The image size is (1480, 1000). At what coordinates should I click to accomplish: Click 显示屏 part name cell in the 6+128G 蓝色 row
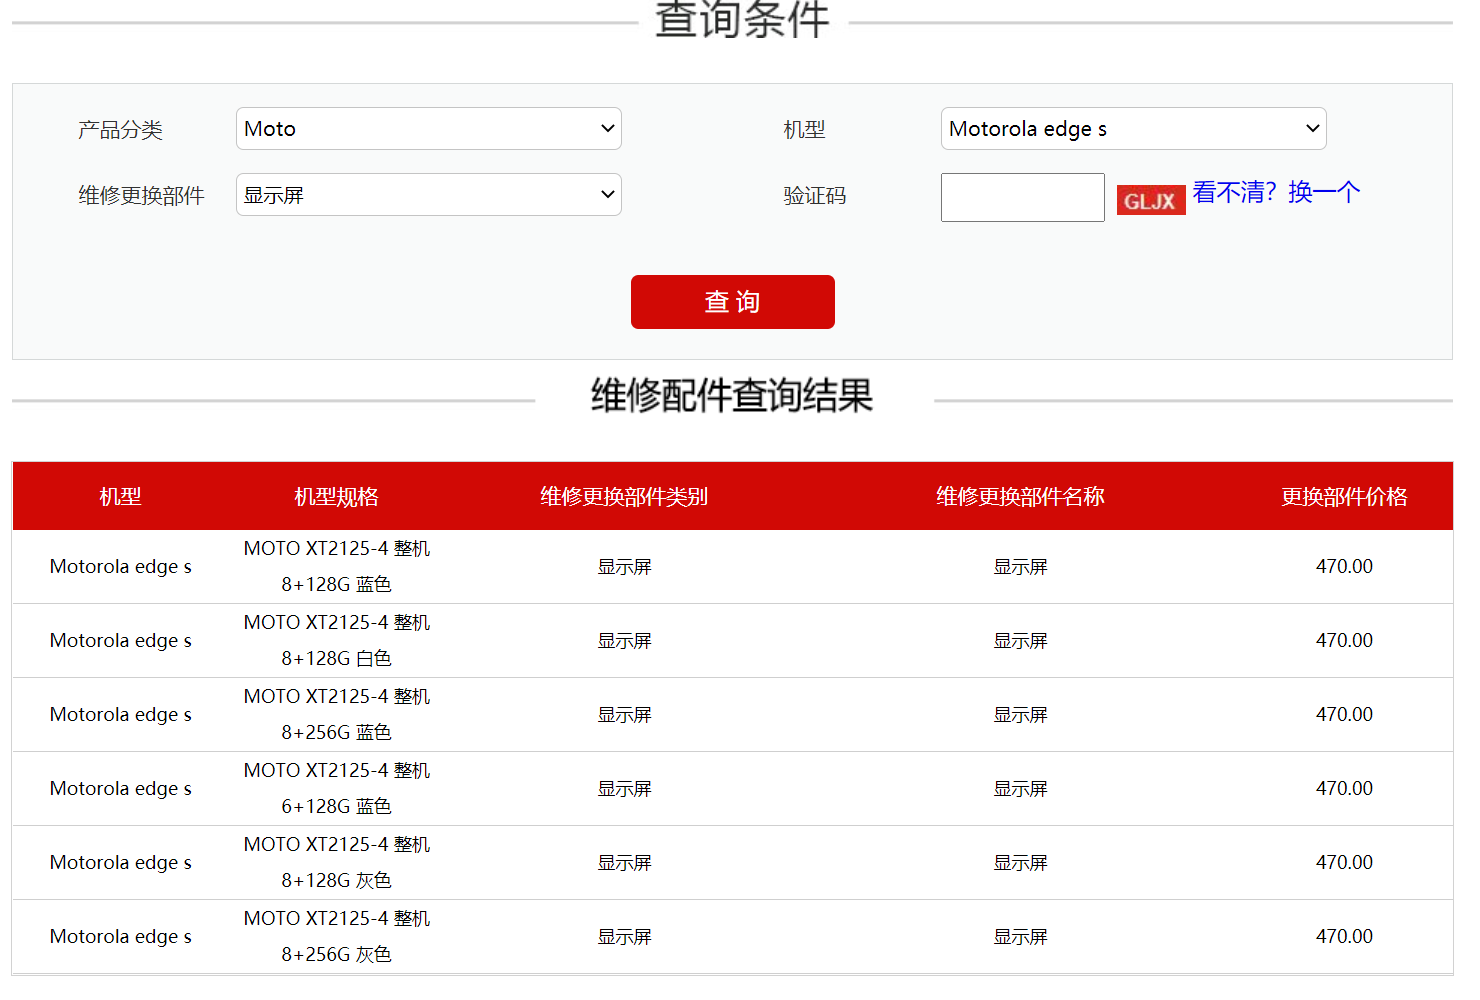(1020, 789)
